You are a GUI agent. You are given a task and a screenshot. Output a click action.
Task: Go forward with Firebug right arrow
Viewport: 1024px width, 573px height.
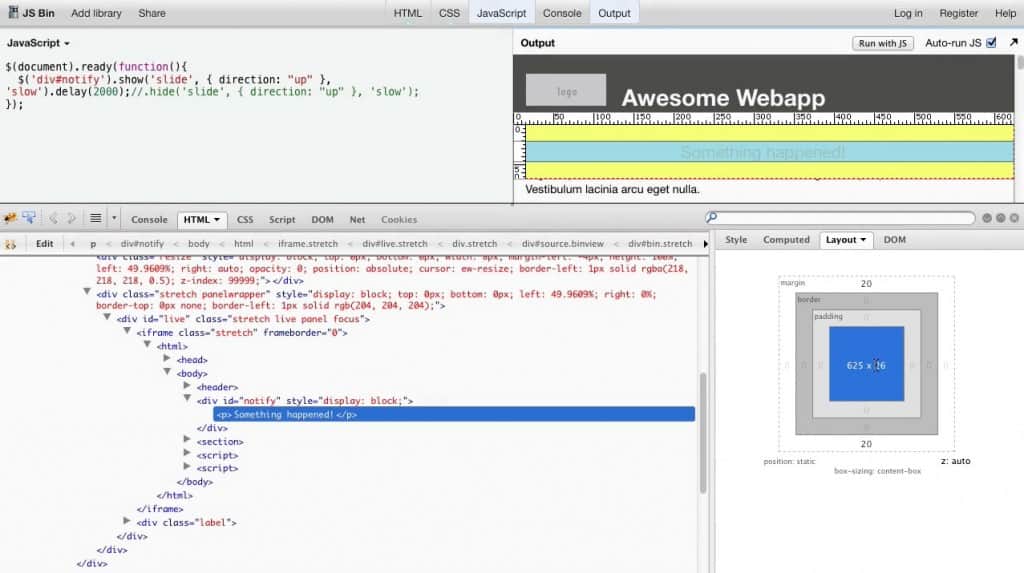pyautogui.click(x=71, y=219)
